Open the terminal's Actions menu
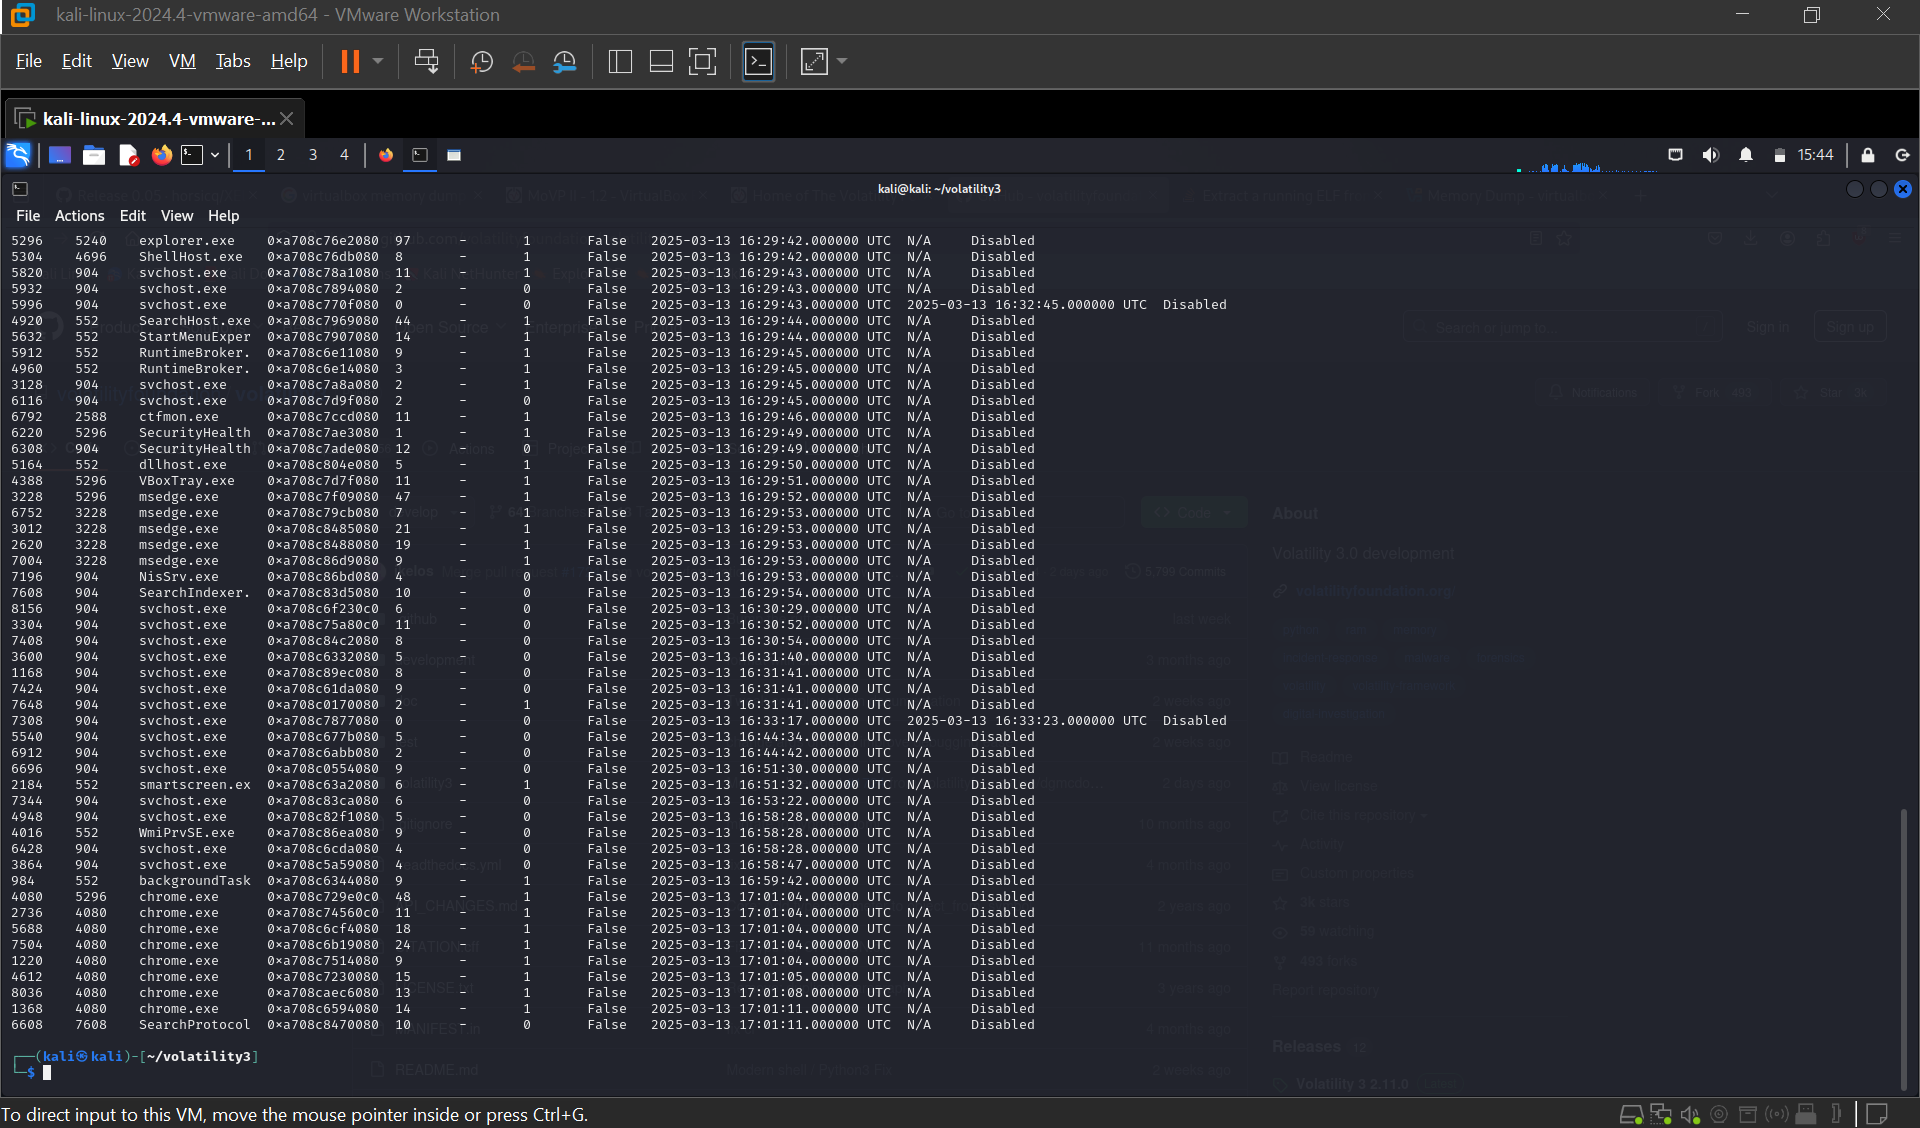Screen dimensions: 1920x1128 [80, 216]
